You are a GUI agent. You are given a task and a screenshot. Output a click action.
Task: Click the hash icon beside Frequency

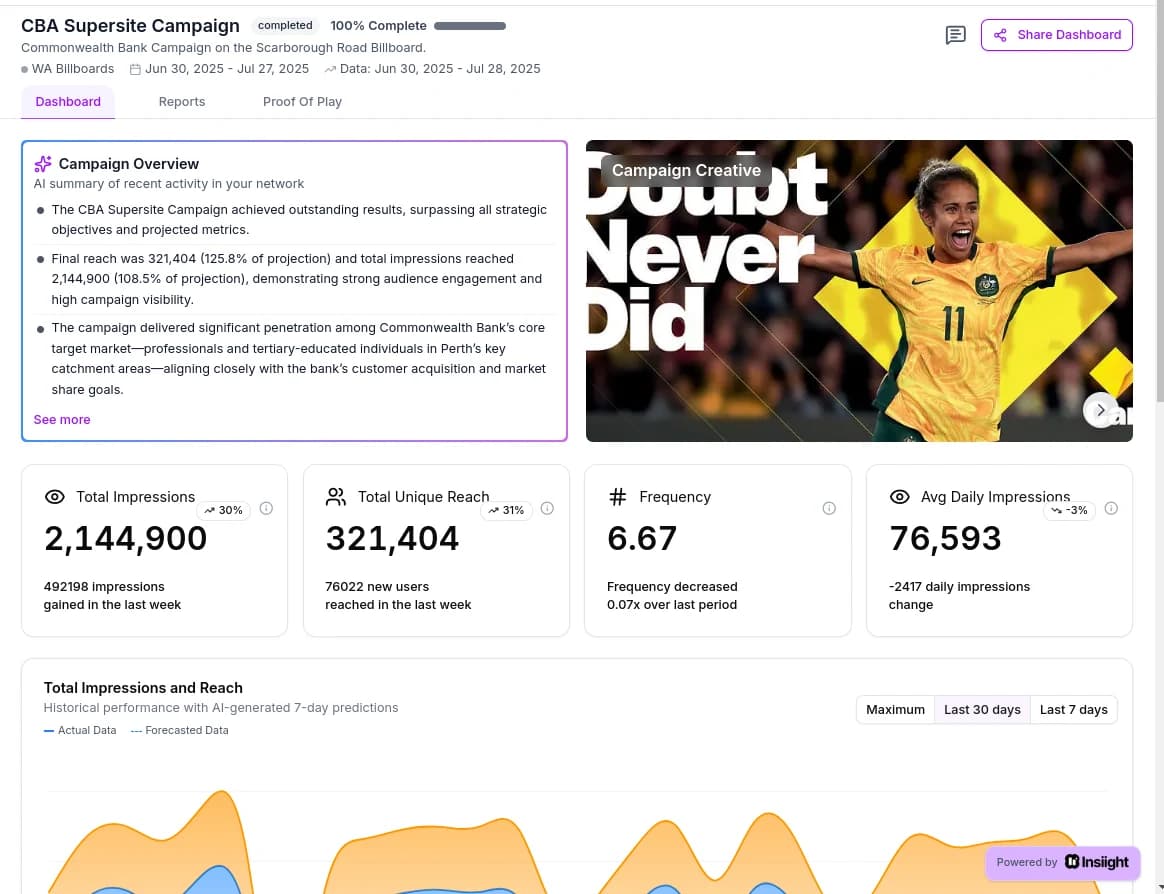pyautogui.click(x=617, y=497)
